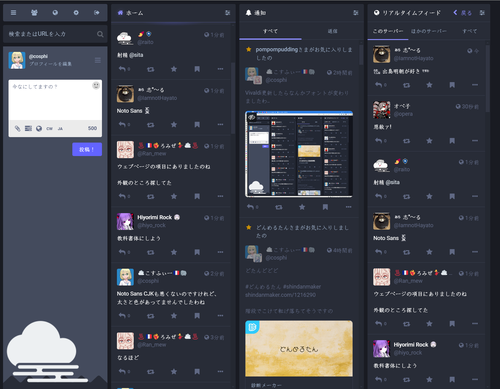The width and height of the screenshot is (500, 389).
Task: Click the search magnifier icon
Action: tap(100, 34)
